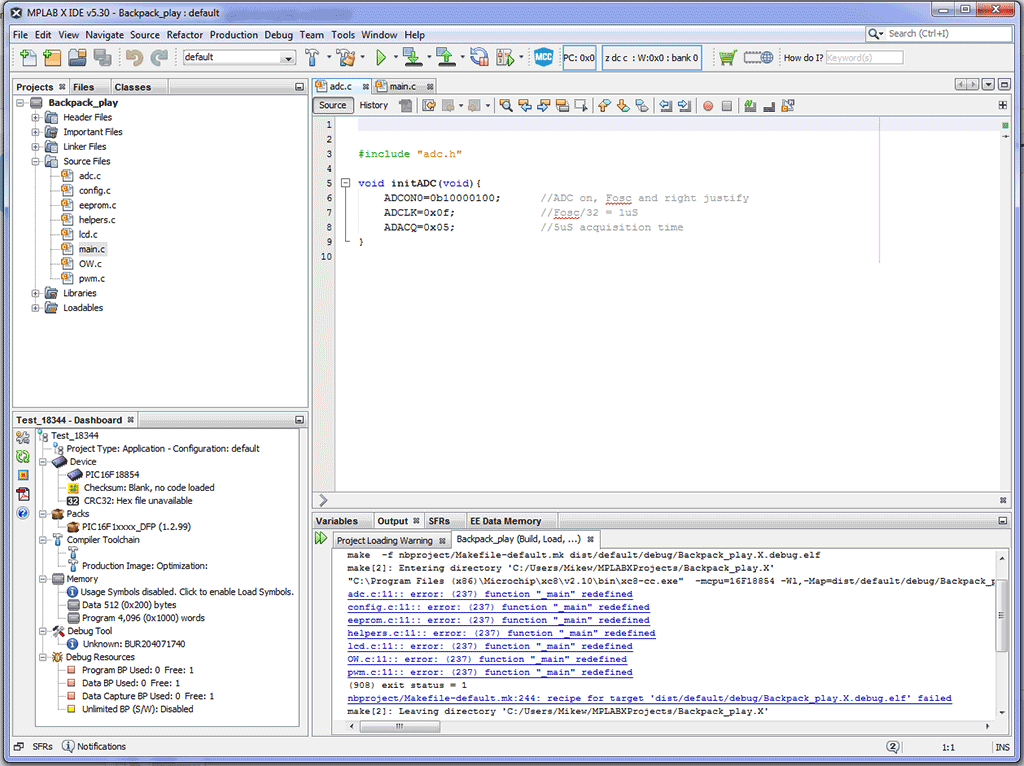The width and height of the screenshot is (1024, 766).
Task: Expand the Important Files folder
Action: tap(35, 132)
